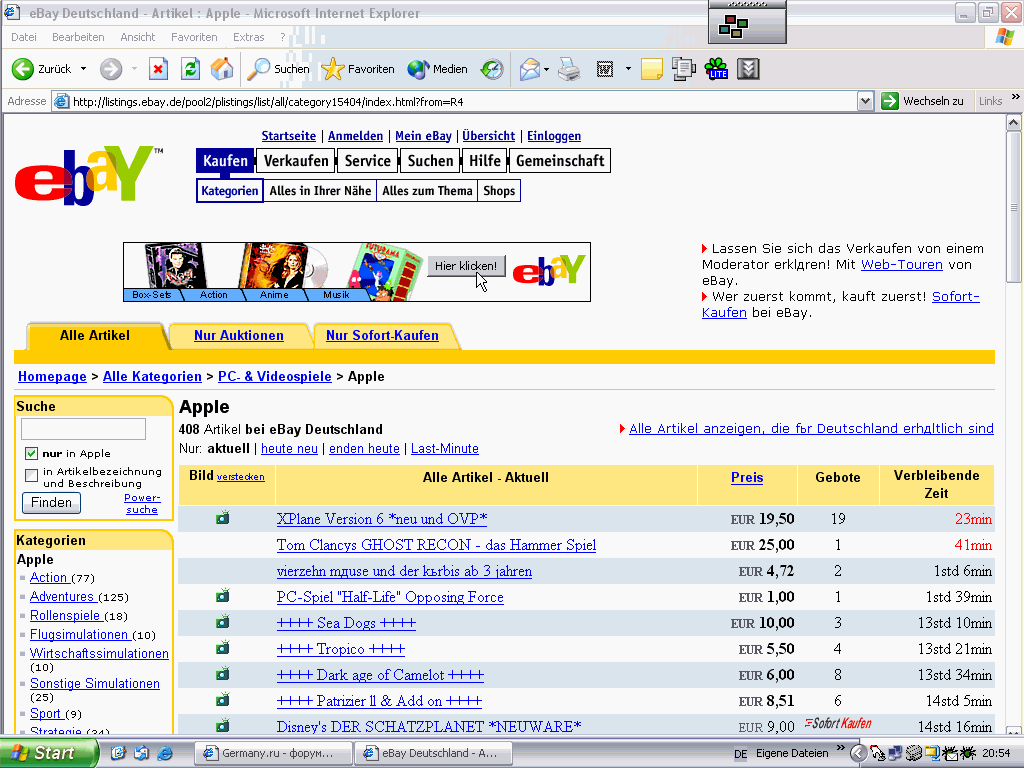Screen dimensions: 1024x768
Task: Open camera icon for Patrizier II row
Action: click(223, 699)
